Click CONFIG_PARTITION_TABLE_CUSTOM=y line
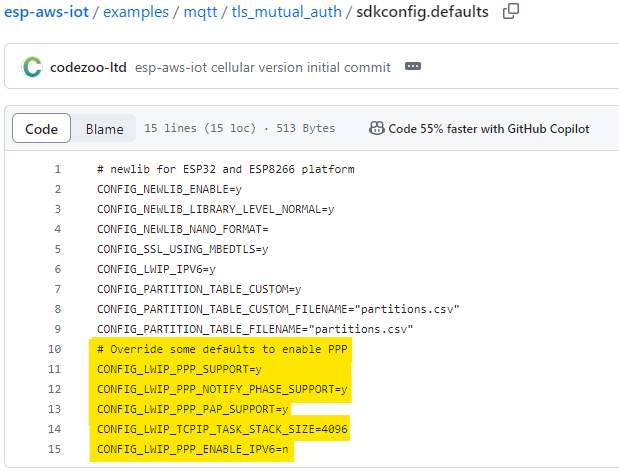This screenshot has width=619, height=471. tap(199, 289)
